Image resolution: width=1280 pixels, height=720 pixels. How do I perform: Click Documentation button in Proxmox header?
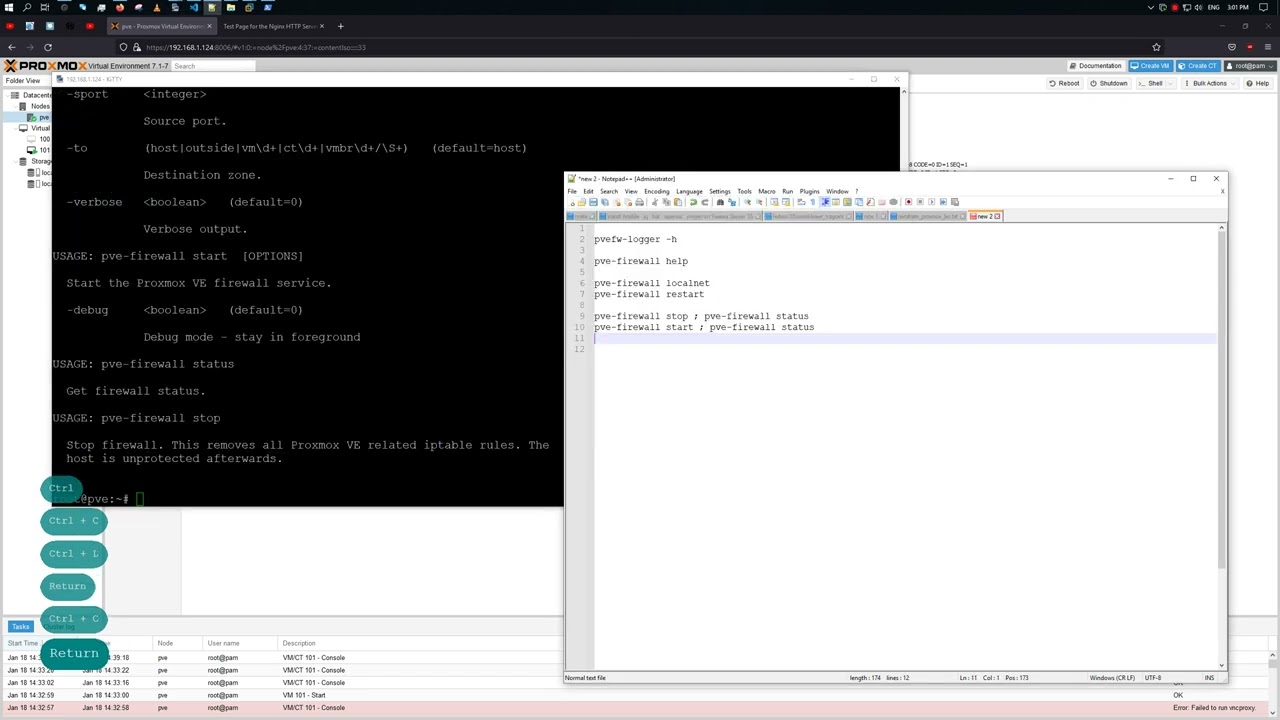(1095, 66)
